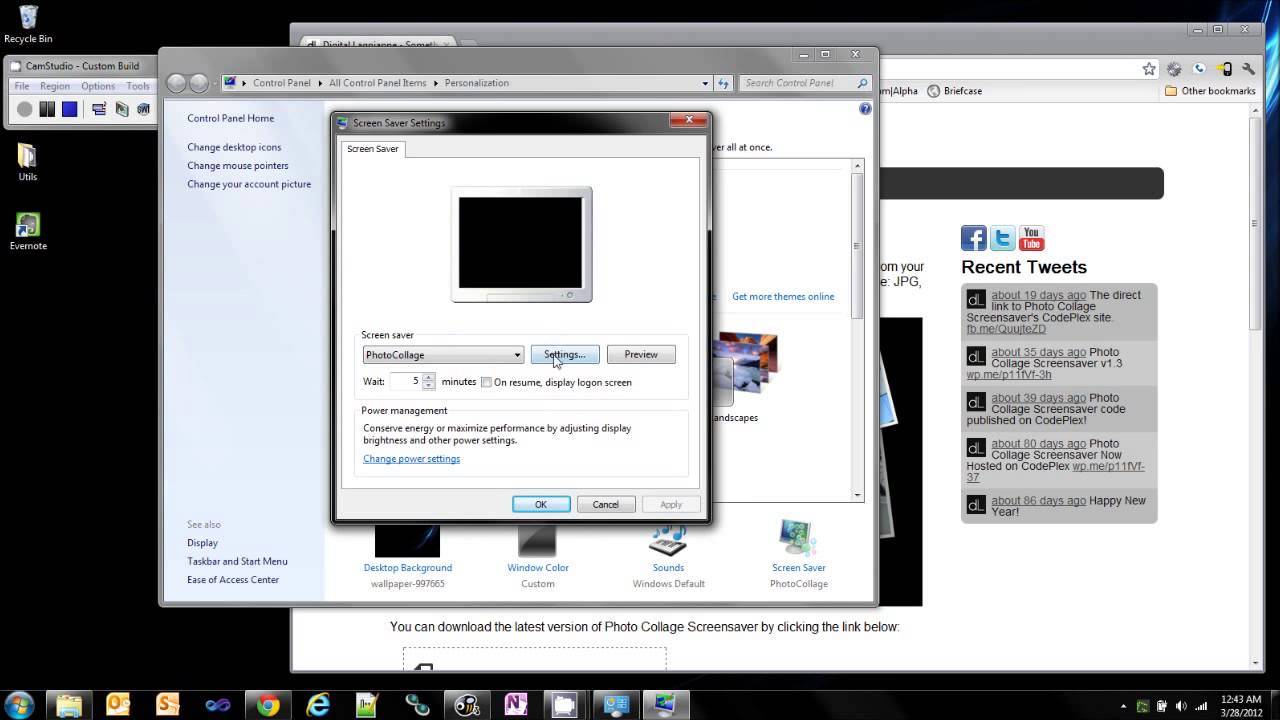Click the Desktop Background thumbnail
The width and height of the screenshot is (1280, 720).
[407, 541]
